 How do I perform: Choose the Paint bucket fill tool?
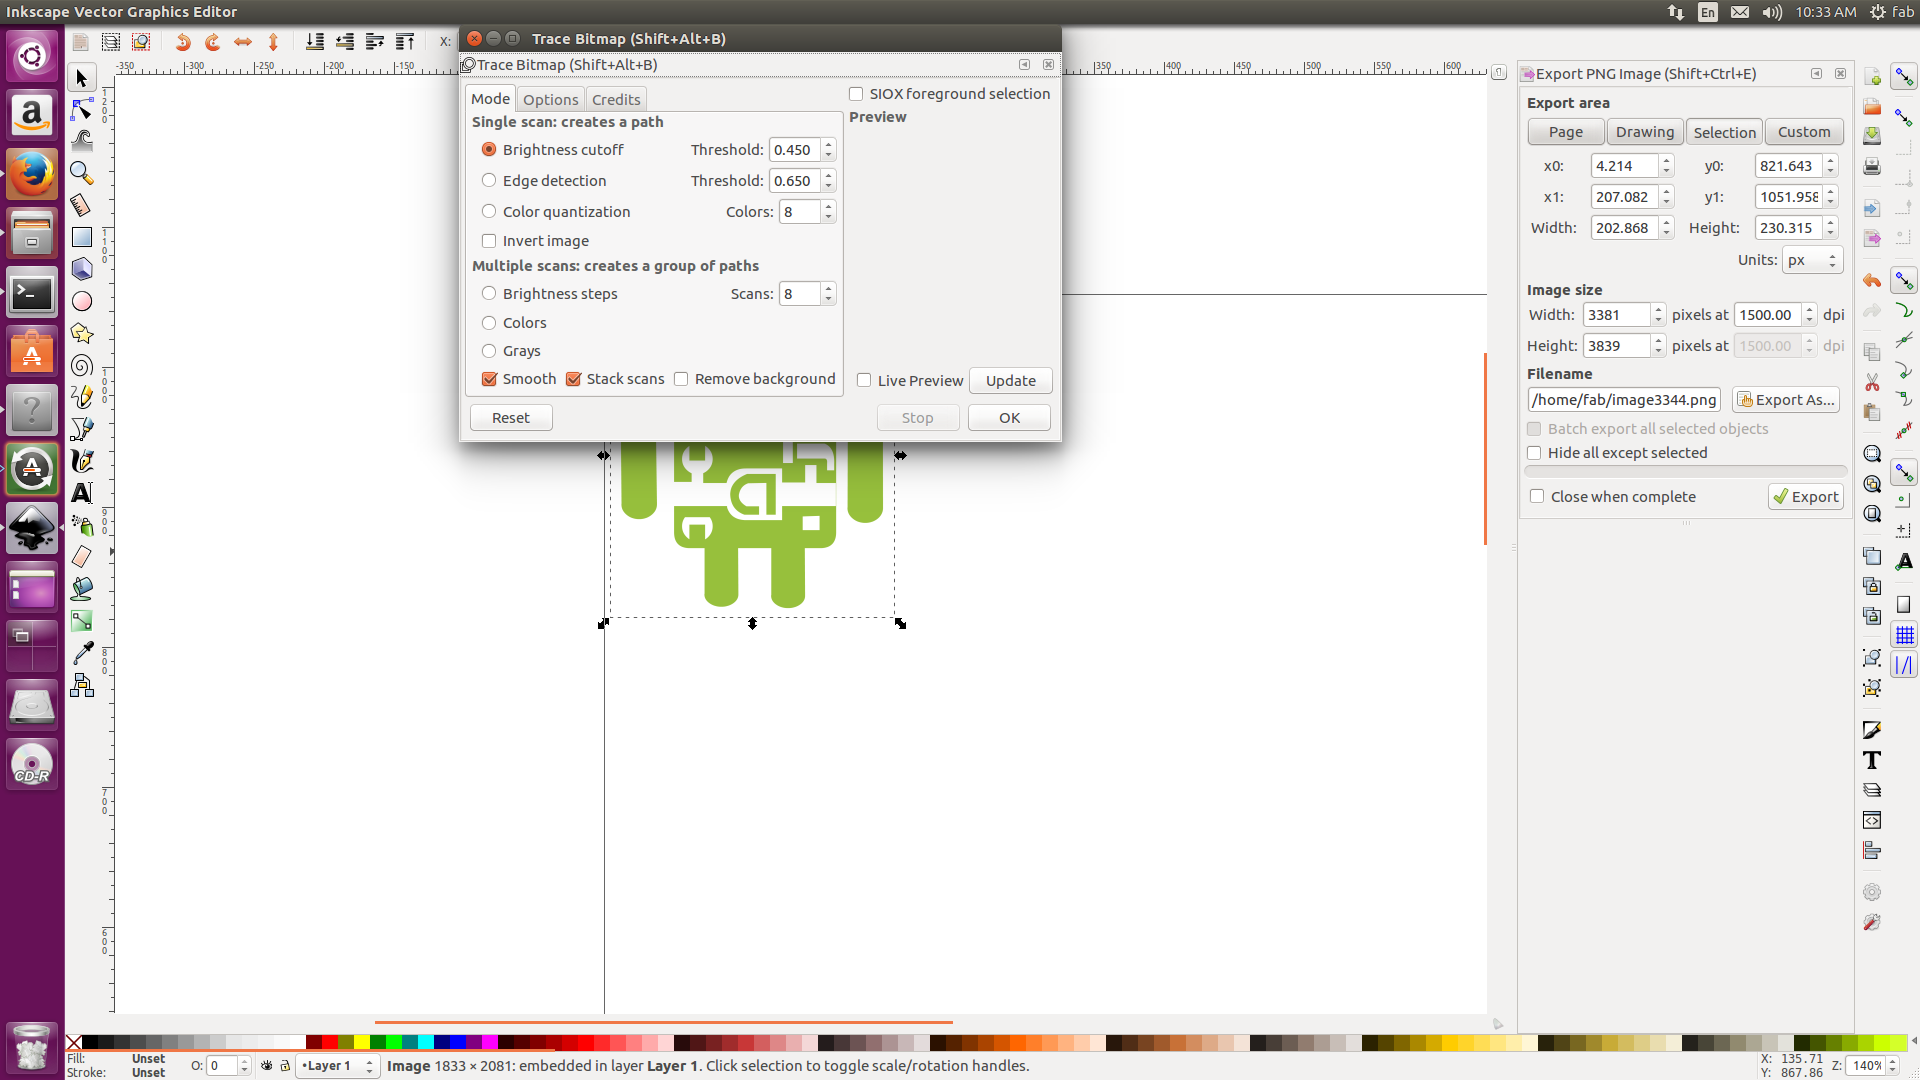coord(82,589)
